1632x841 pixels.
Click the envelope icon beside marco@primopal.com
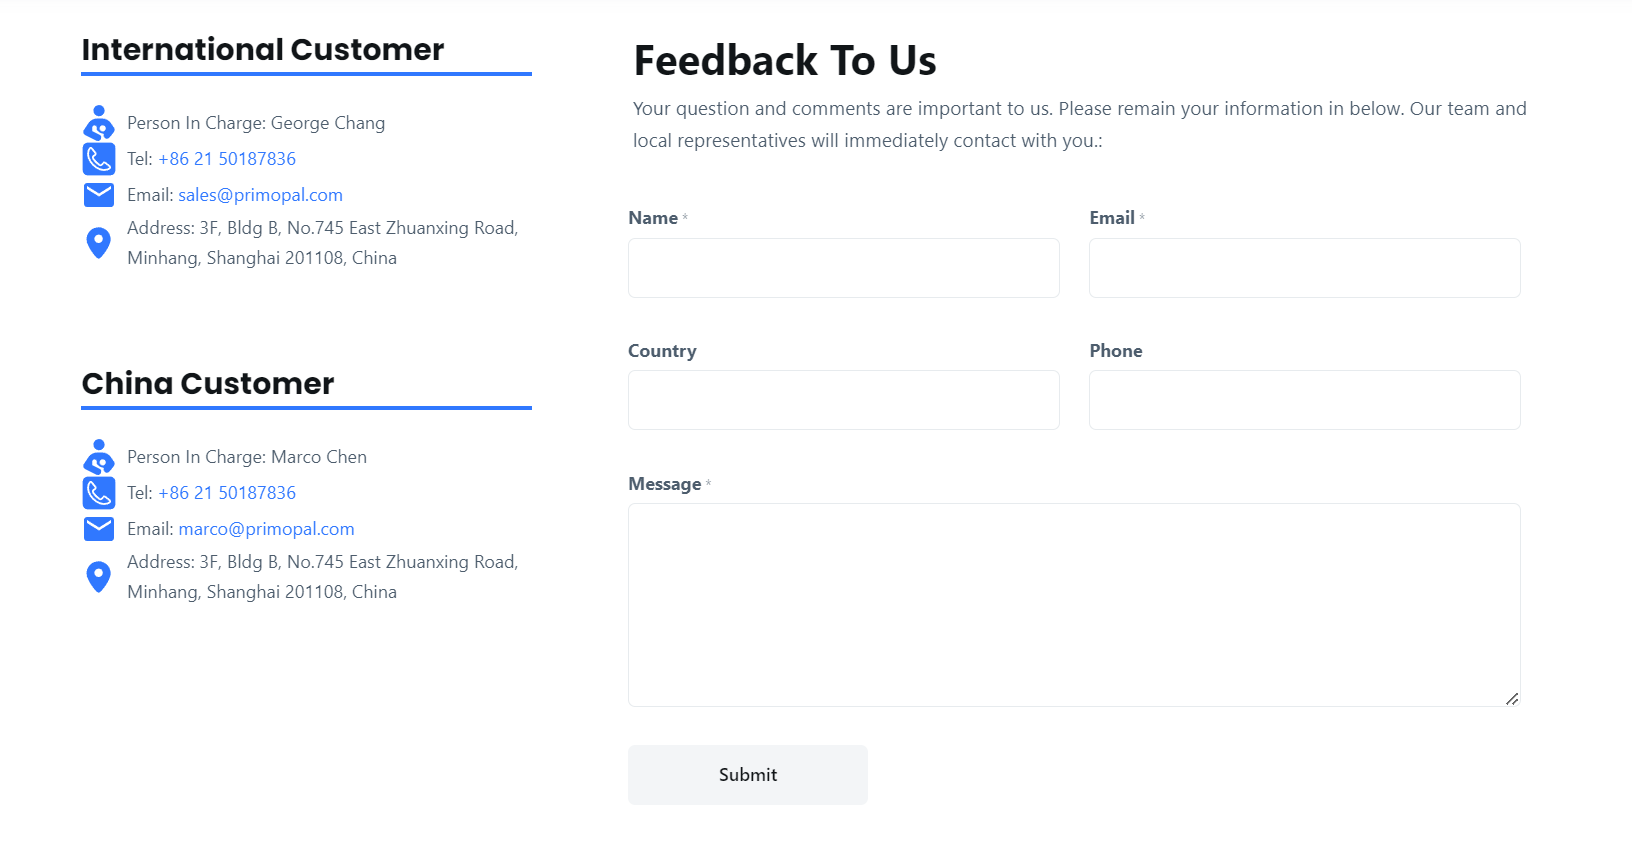tap(99, 529)
